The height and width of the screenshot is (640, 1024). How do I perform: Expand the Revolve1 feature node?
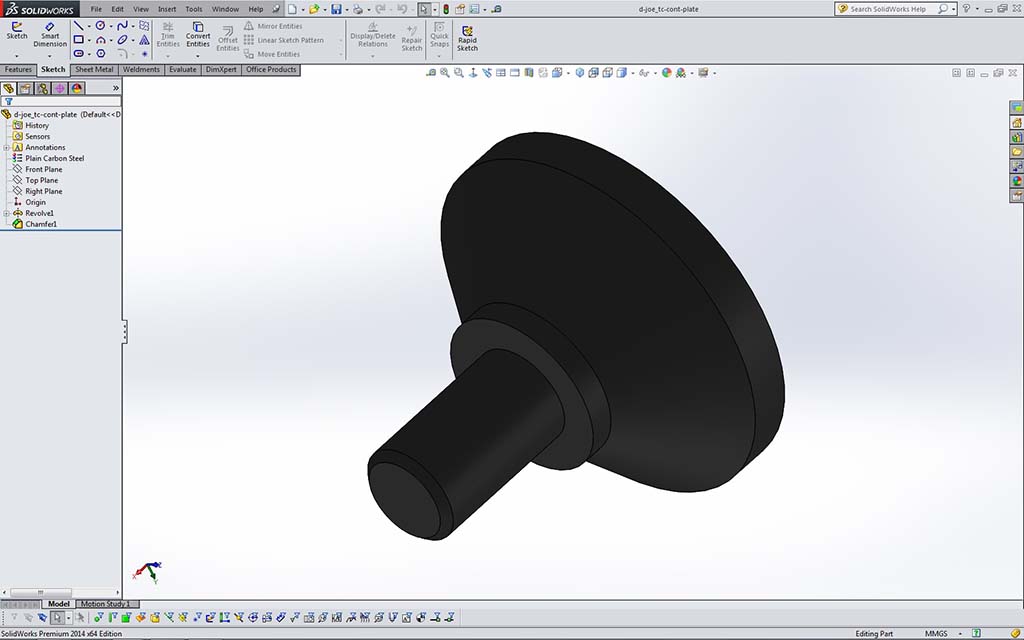click(7, 214)
